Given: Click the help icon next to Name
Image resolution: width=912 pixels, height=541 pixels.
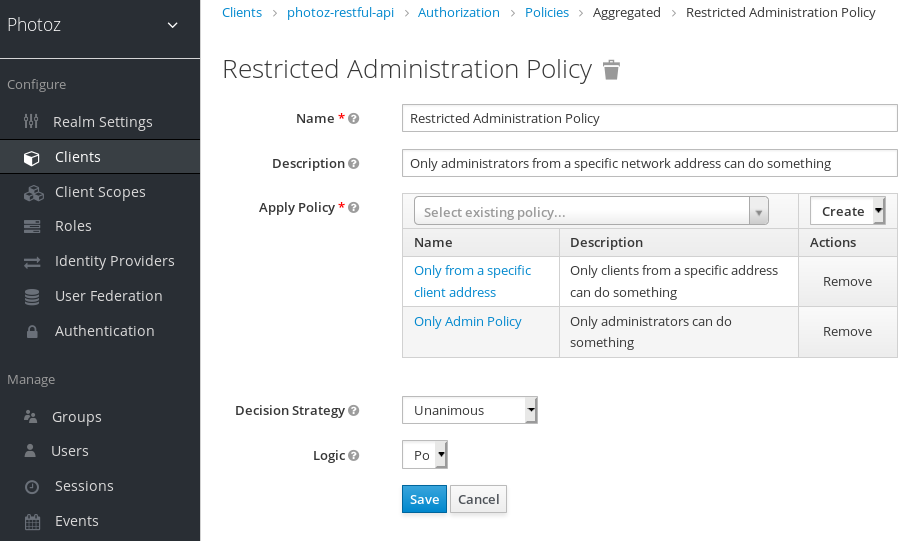Looking at the screenshot, I should (x=354, y=119).
